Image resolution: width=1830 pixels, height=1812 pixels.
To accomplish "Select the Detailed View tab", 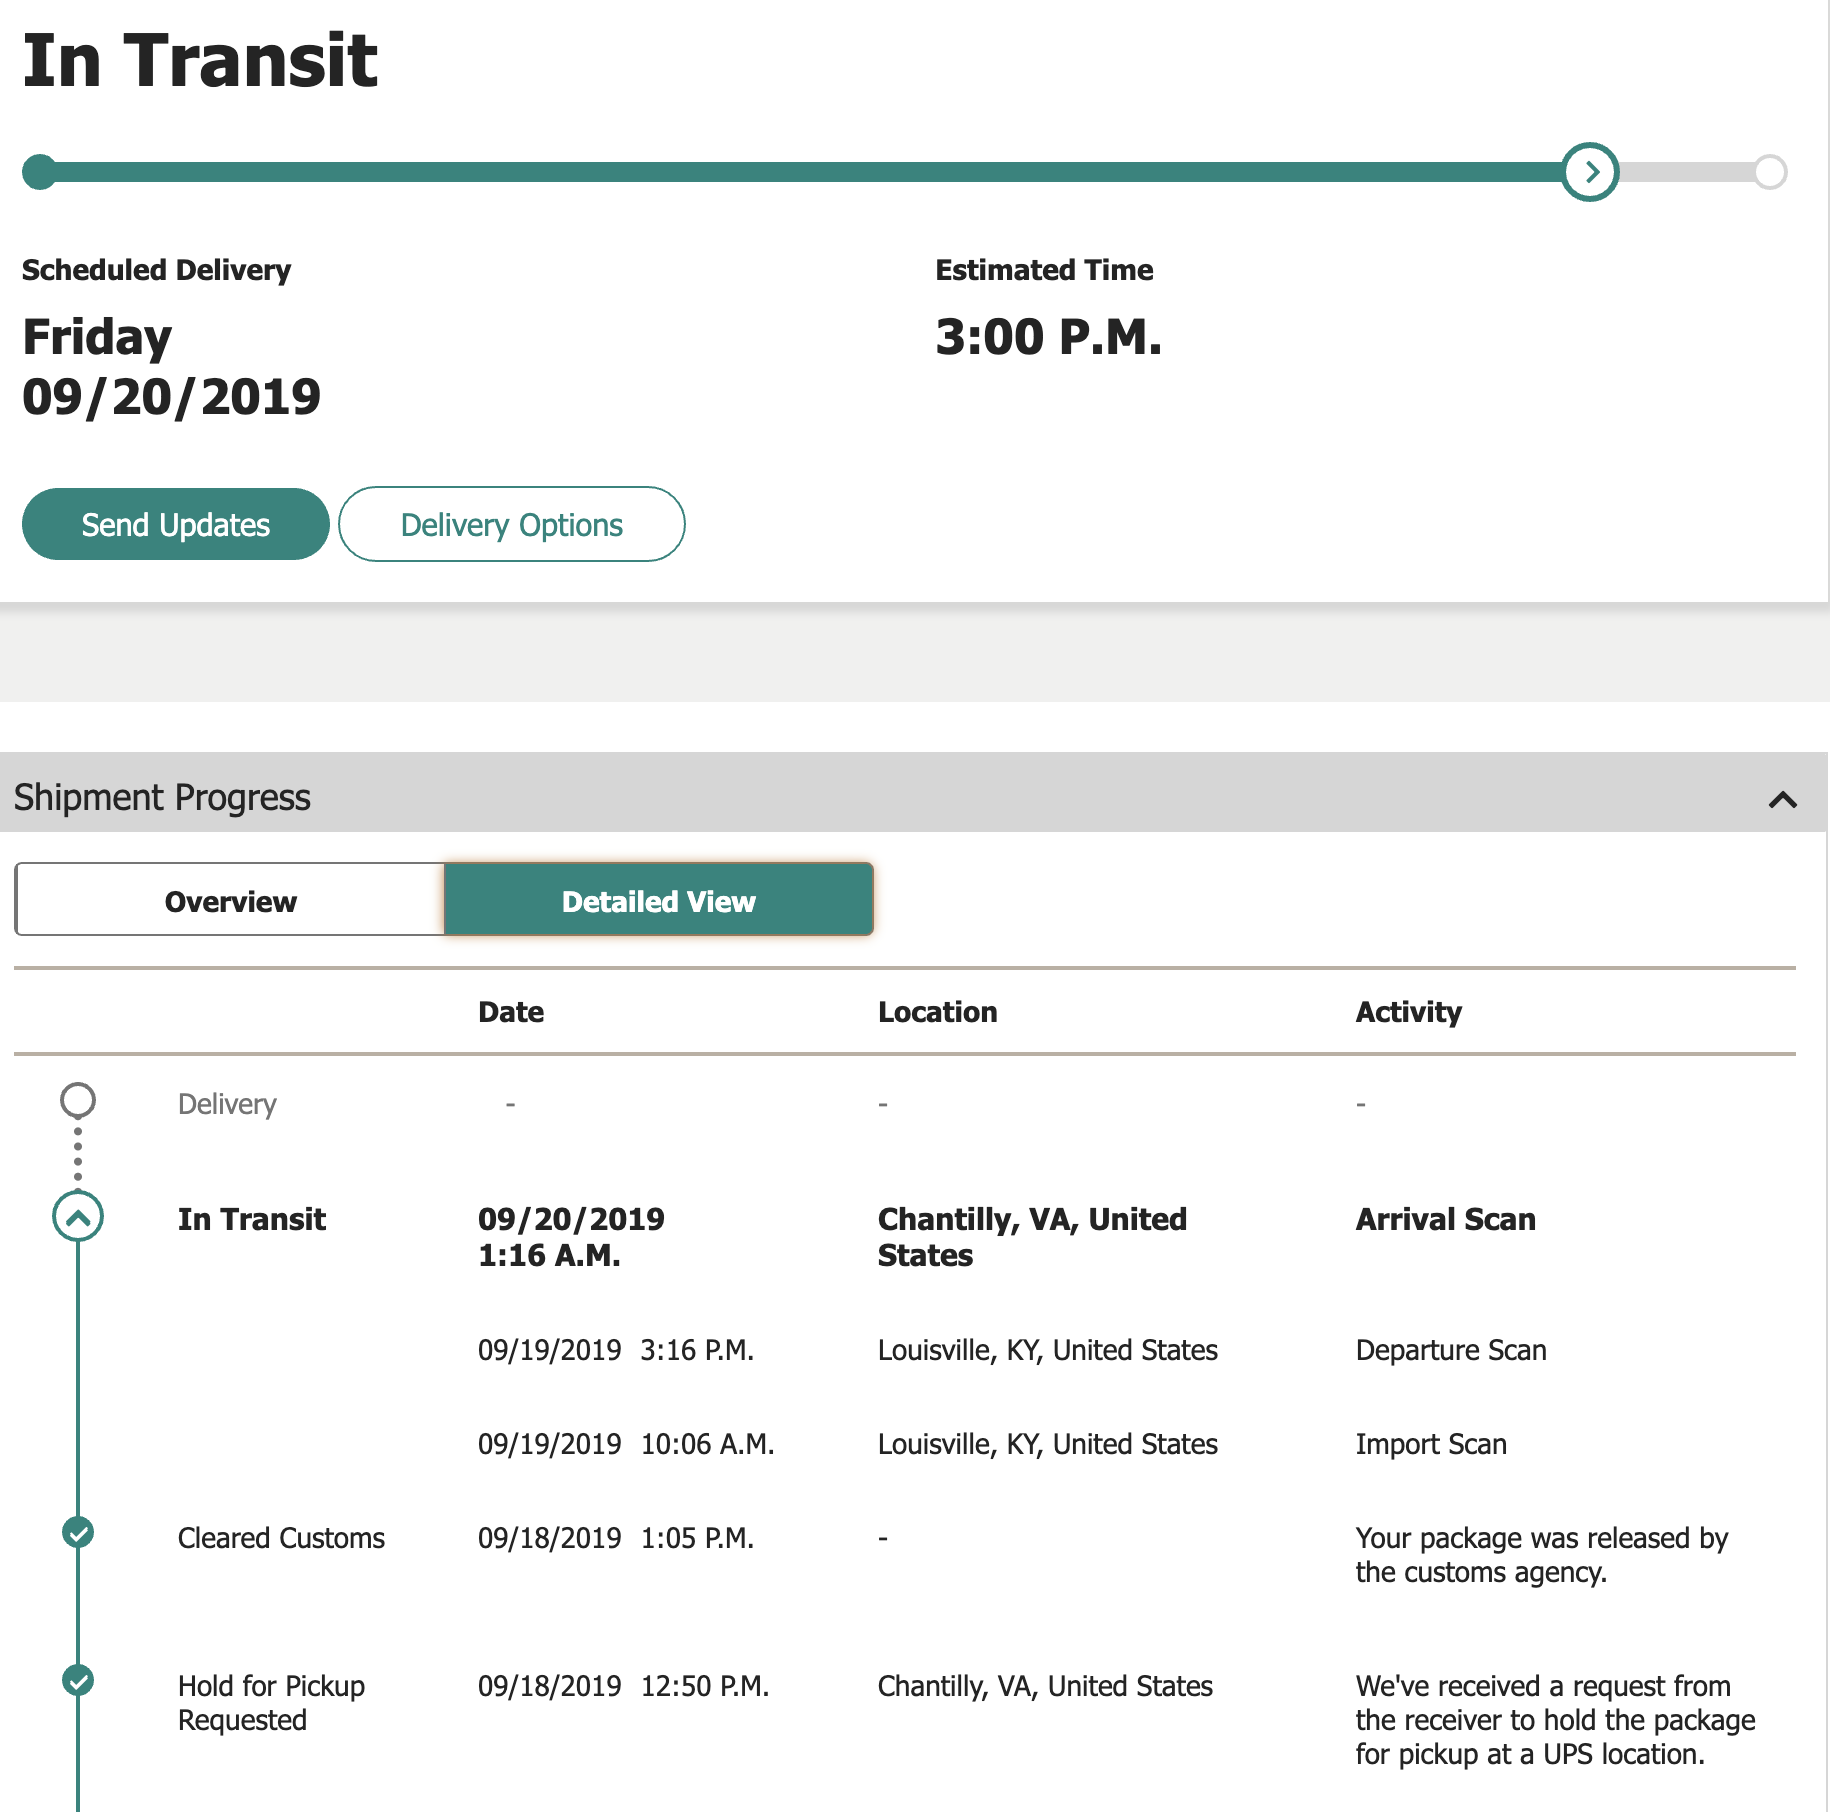I will (x=658, y=900).
